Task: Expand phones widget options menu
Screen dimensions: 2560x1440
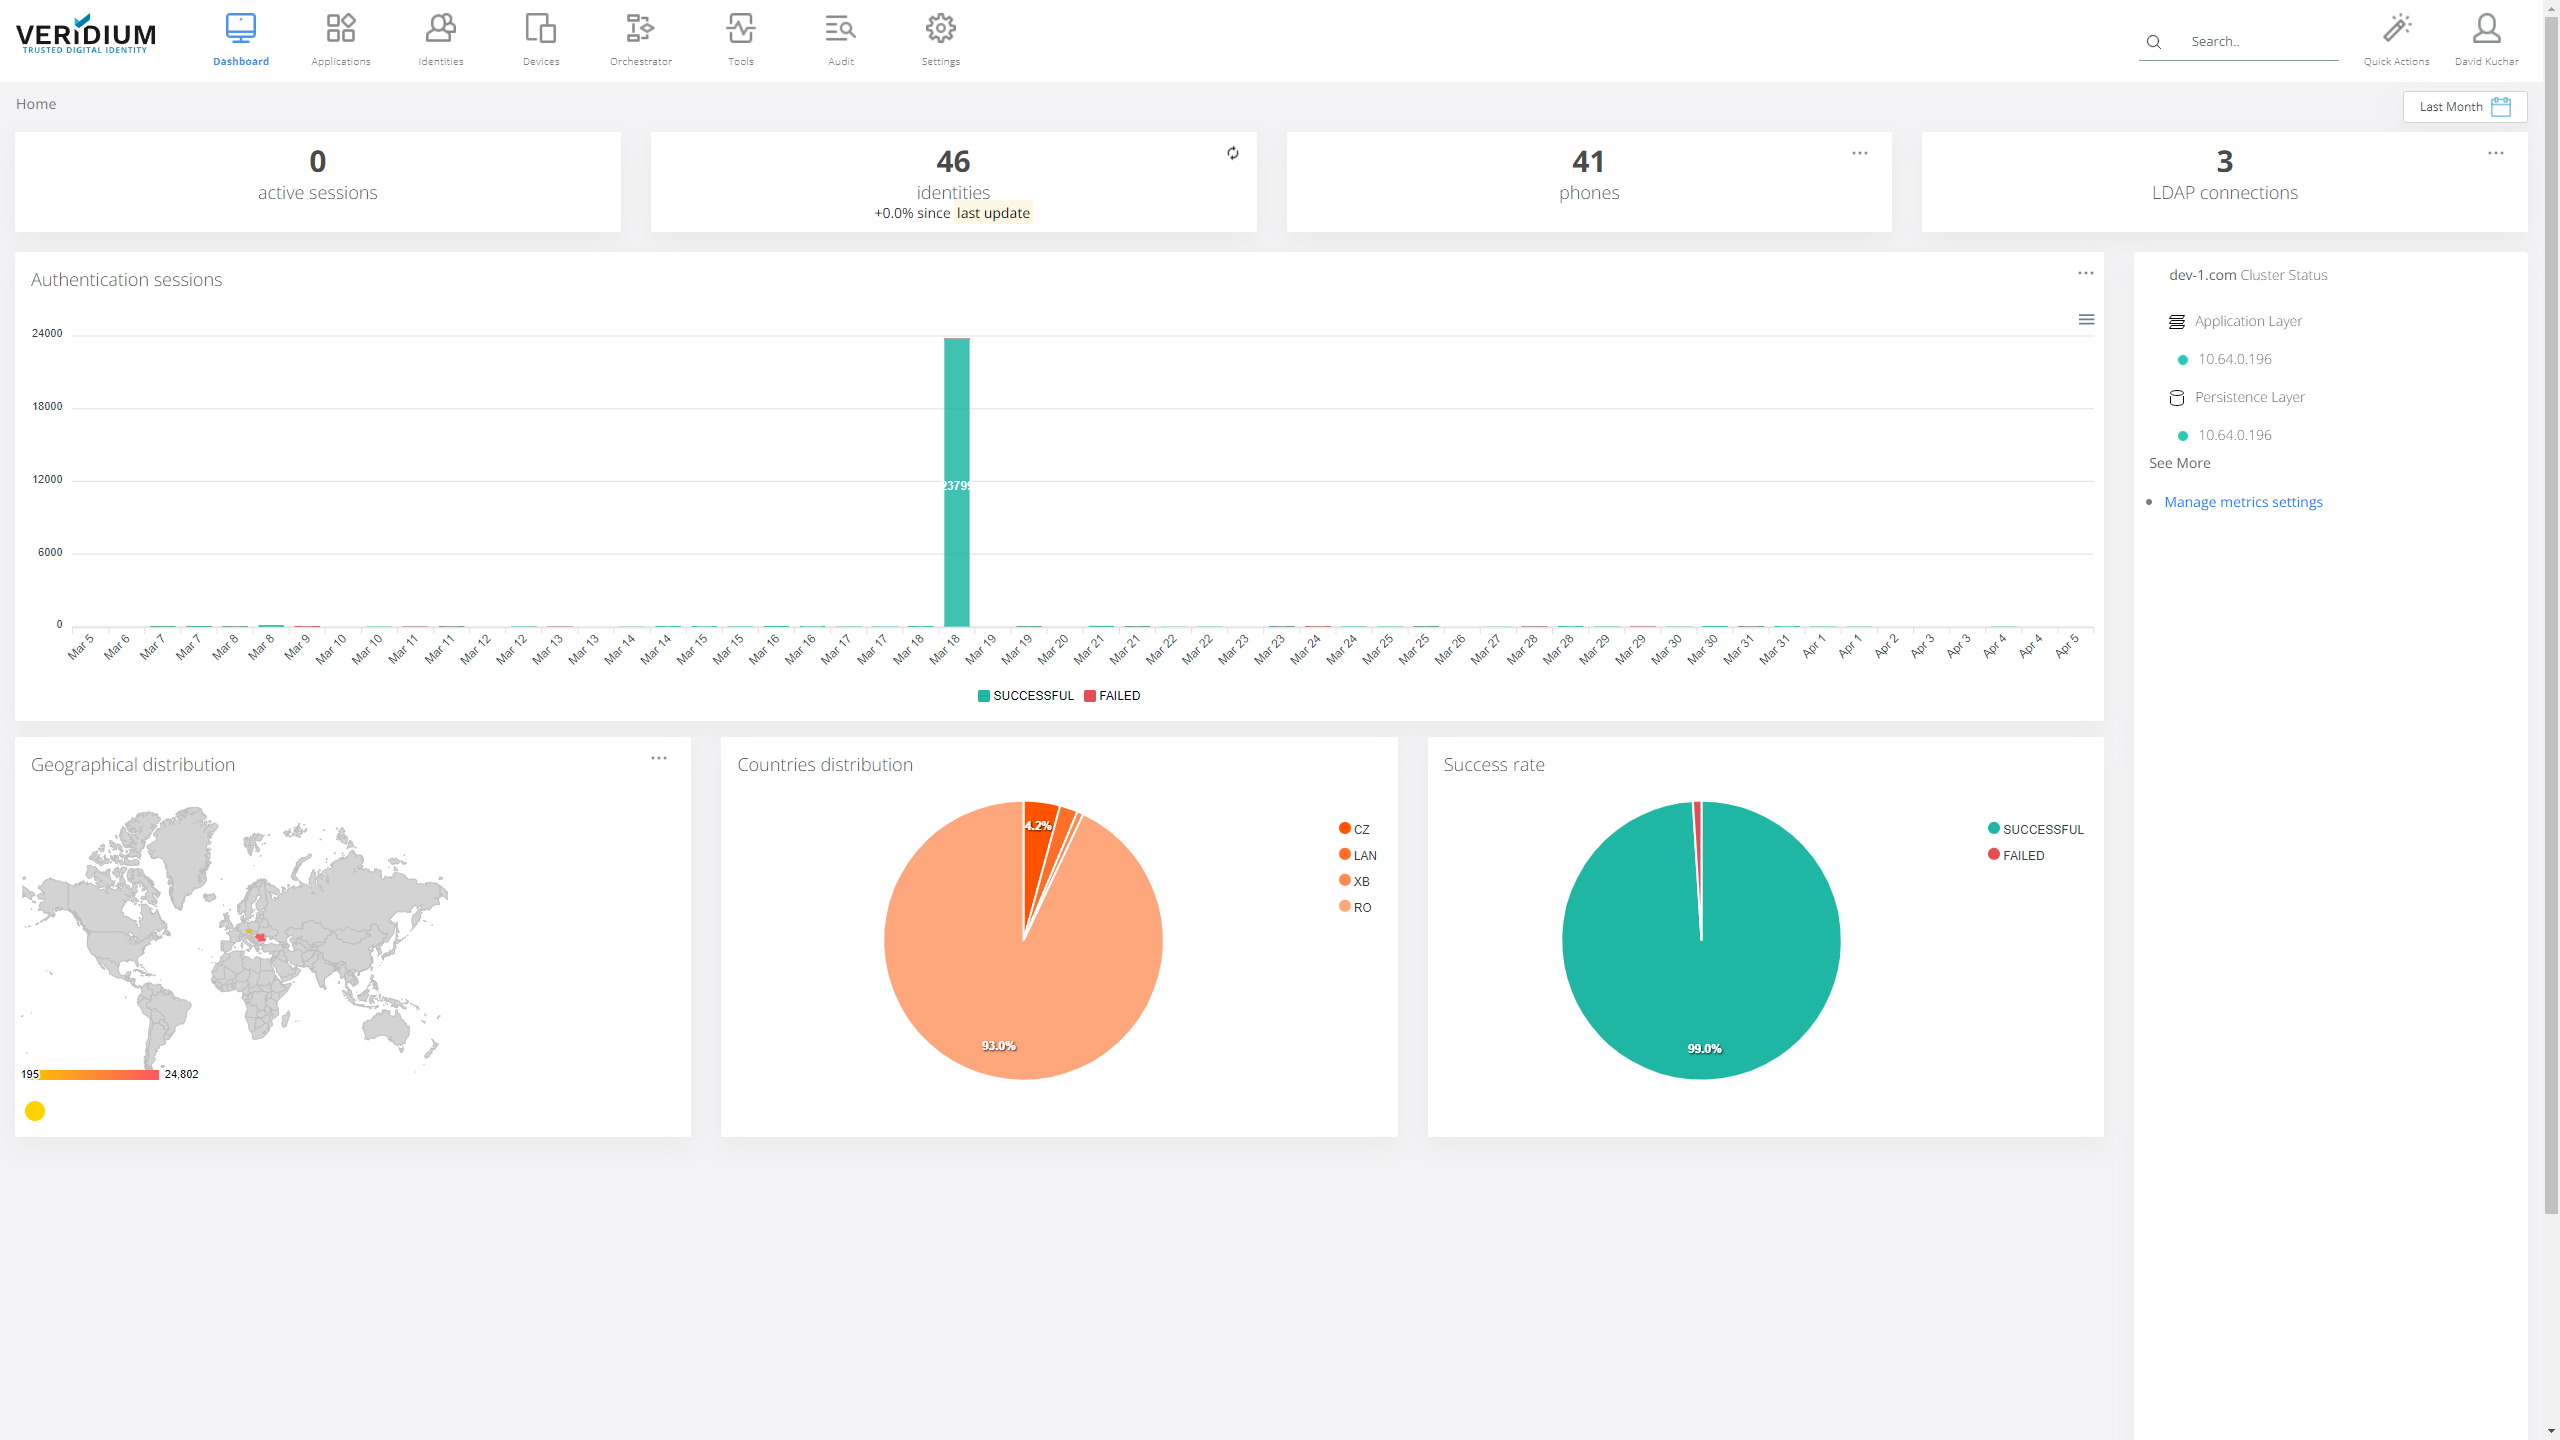Action: [x=1859, y=153]
